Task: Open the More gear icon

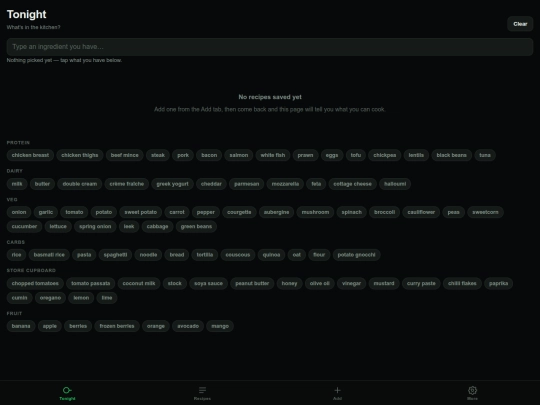Action: click(x=472, y=390)
